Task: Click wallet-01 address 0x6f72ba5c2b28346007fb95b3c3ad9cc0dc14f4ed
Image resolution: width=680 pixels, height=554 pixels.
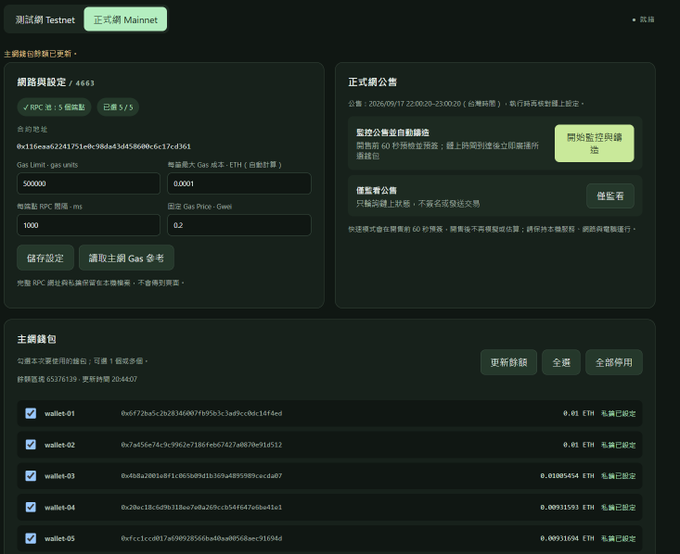Action: pyautogui.click(x=201, y=413)
